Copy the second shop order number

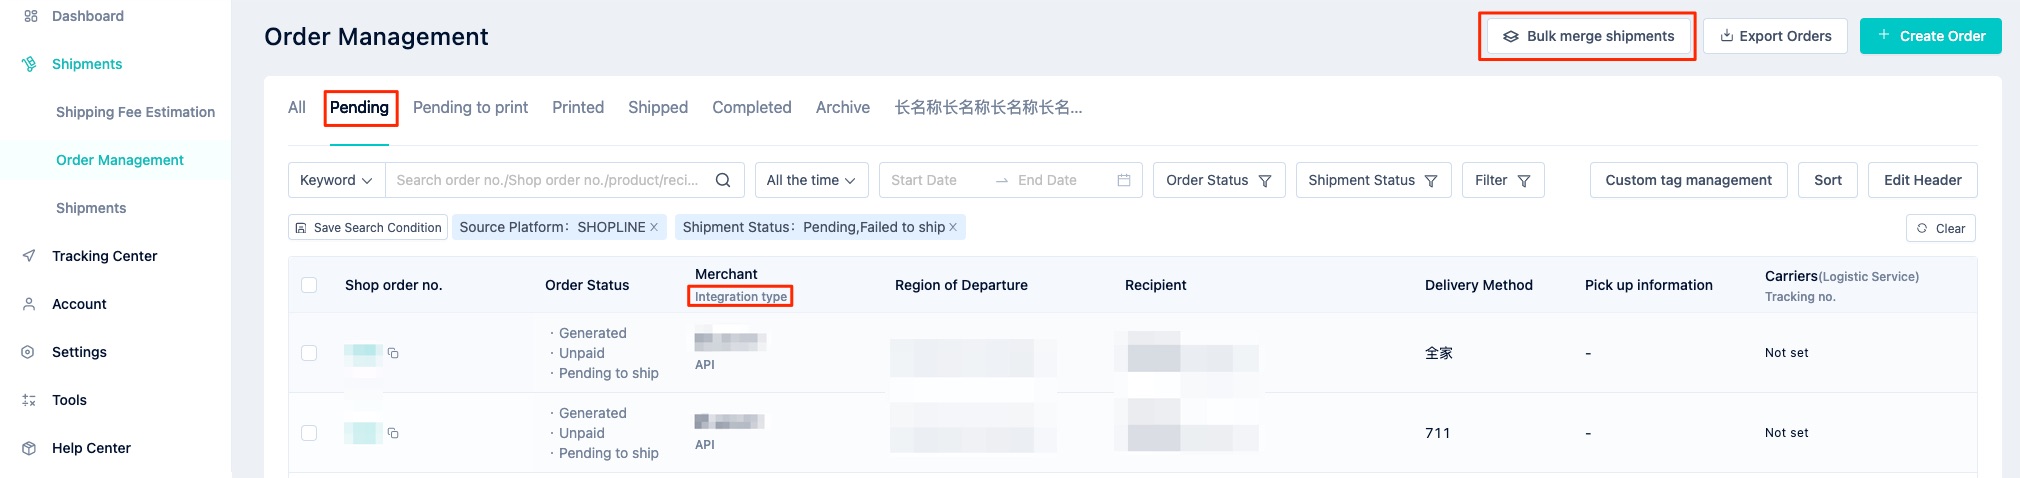[393, 433]
